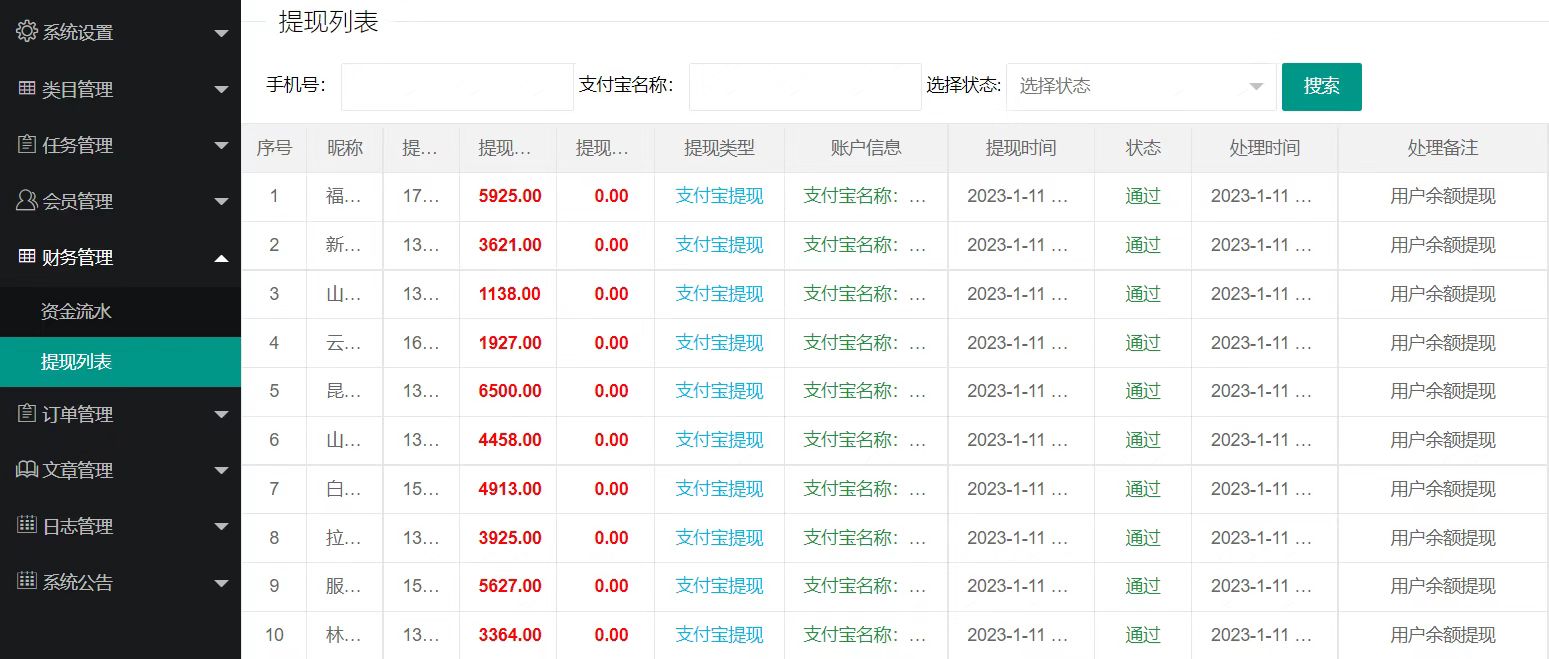The image size is (1549, 659).
Task: Focus the 手机号 input field
Action: [x=457, y=86]
